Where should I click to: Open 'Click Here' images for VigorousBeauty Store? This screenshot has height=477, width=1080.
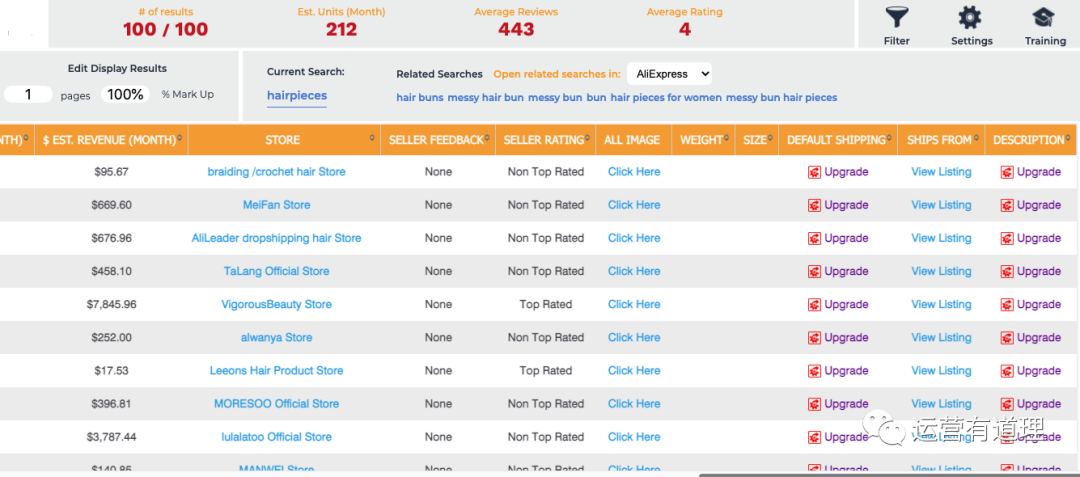[x=634, y=304]
